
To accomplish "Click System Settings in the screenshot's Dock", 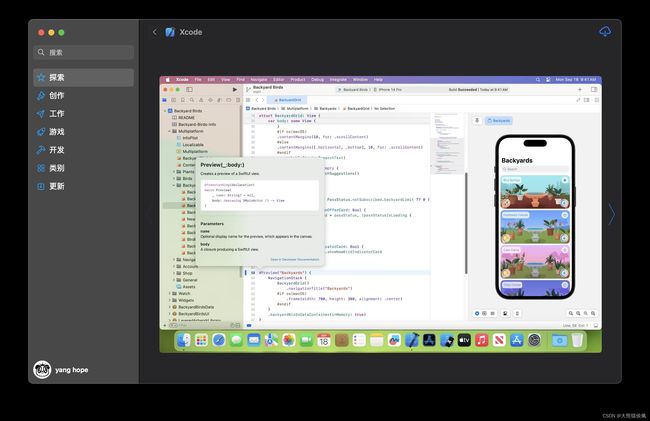I will pyautogui.click(x=534, y=341).
